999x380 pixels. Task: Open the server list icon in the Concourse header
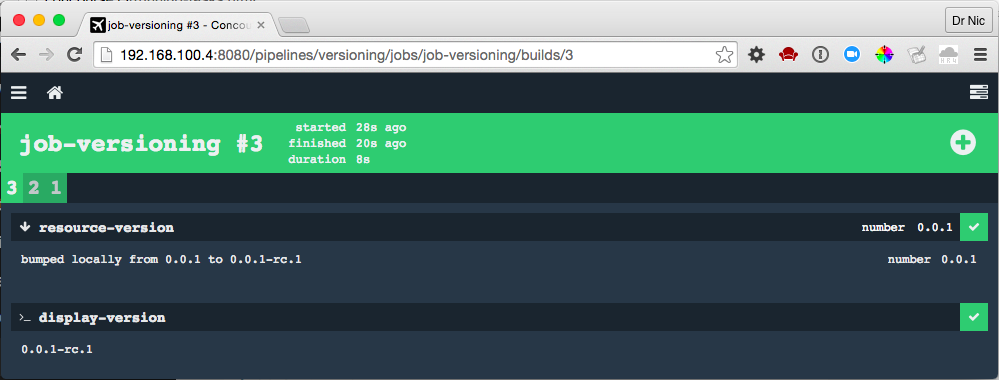979,93
